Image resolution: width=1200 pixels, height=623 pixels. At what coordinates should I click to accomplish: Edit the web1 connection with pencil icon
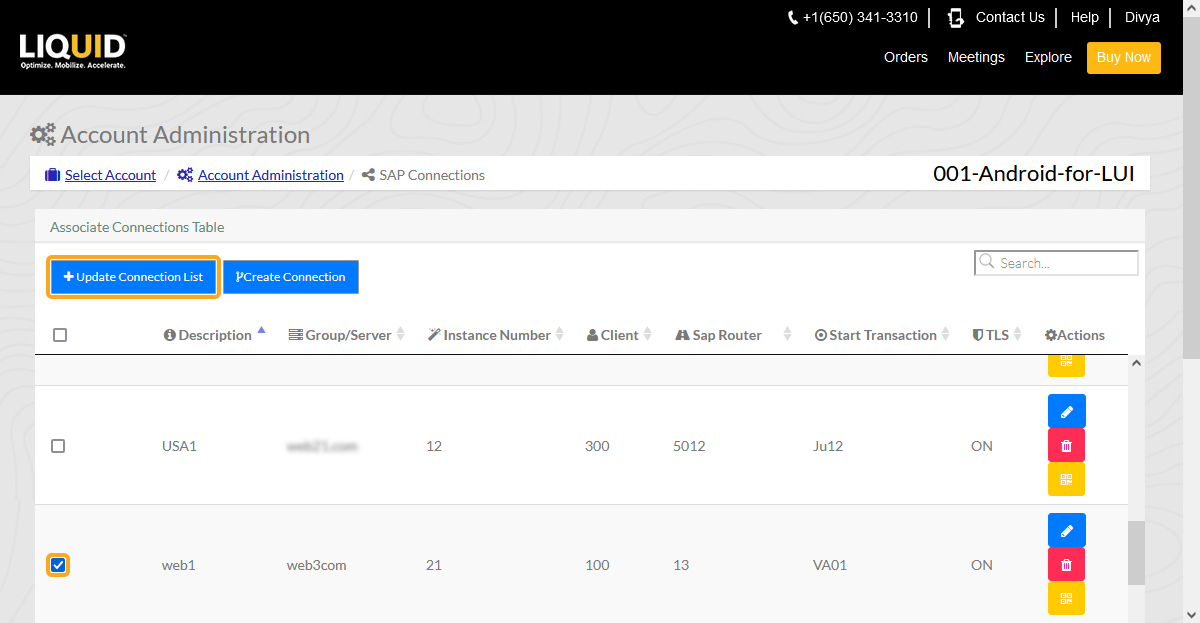click(1066, 530)
